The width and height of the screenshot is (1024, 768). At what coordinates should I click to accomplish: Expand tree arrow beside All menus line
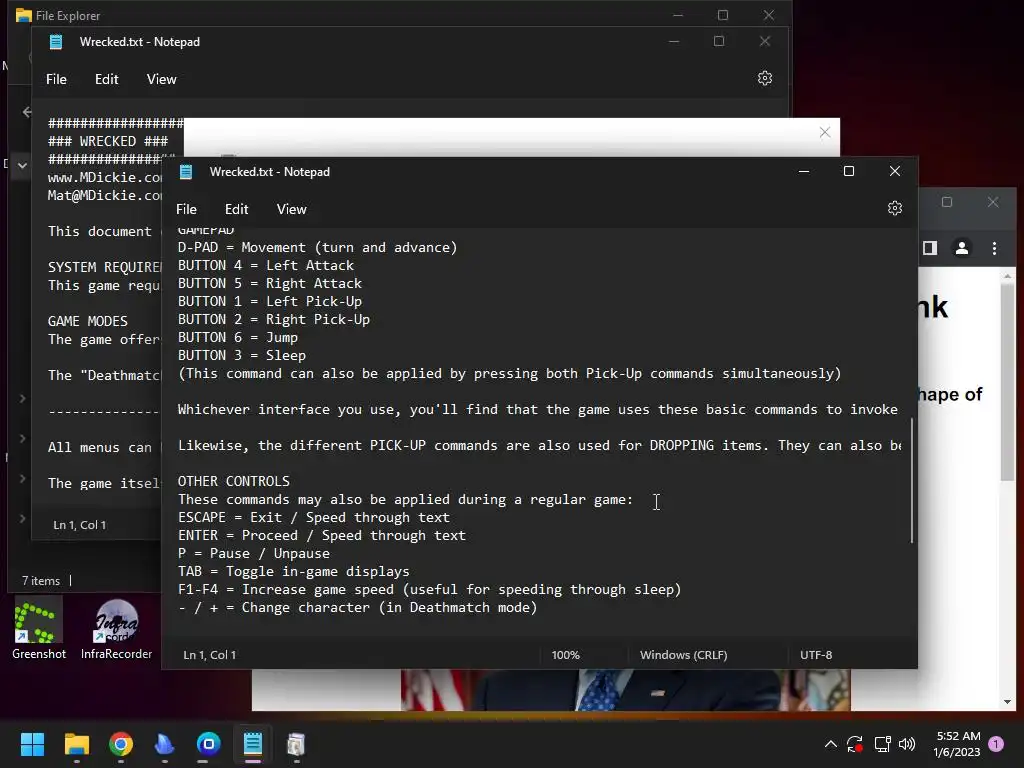pos(22,438)
